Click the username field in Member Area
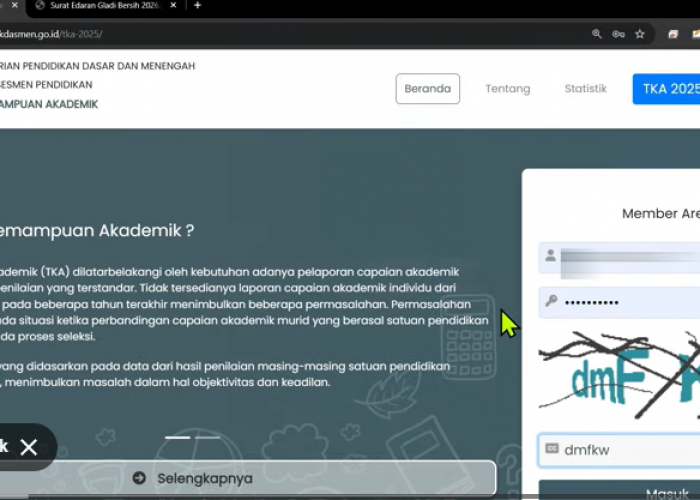The image size is (700, 500). coord(619,258)
